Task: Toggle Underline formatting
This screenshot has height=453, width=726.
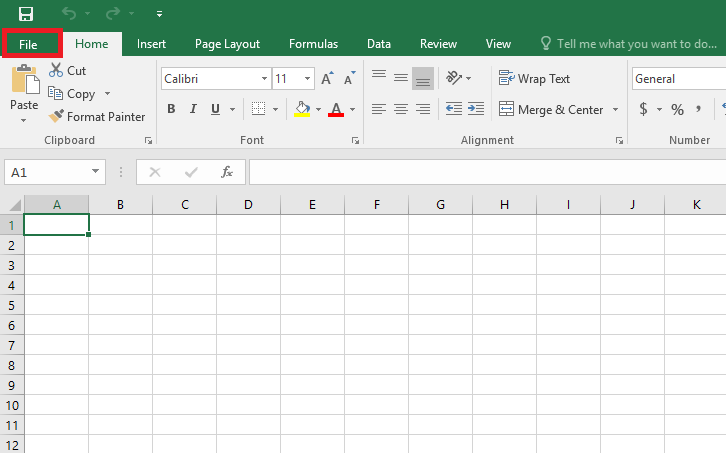Action: 215,109
